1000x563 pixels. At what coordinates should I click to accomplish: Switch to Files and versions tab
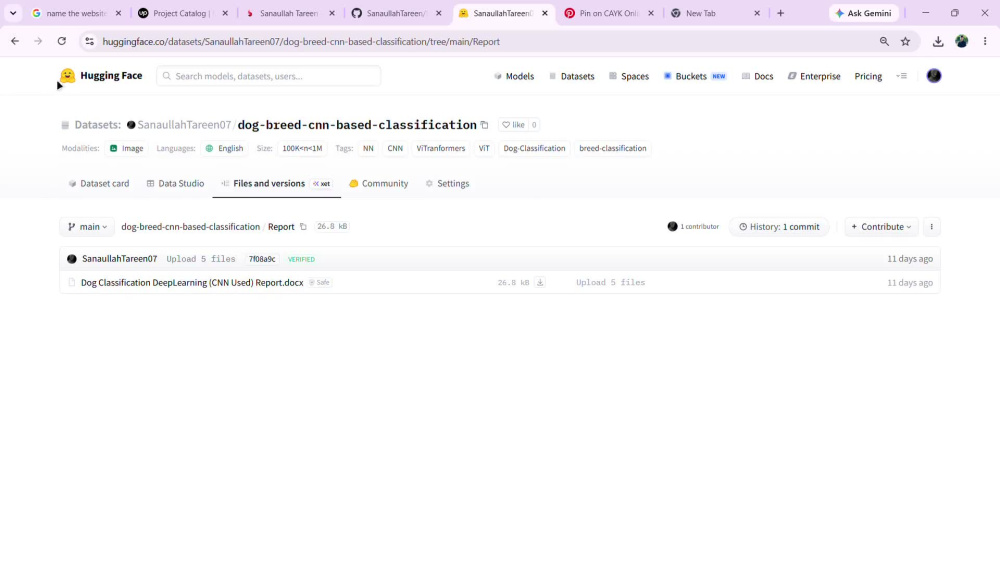(276, 184)
